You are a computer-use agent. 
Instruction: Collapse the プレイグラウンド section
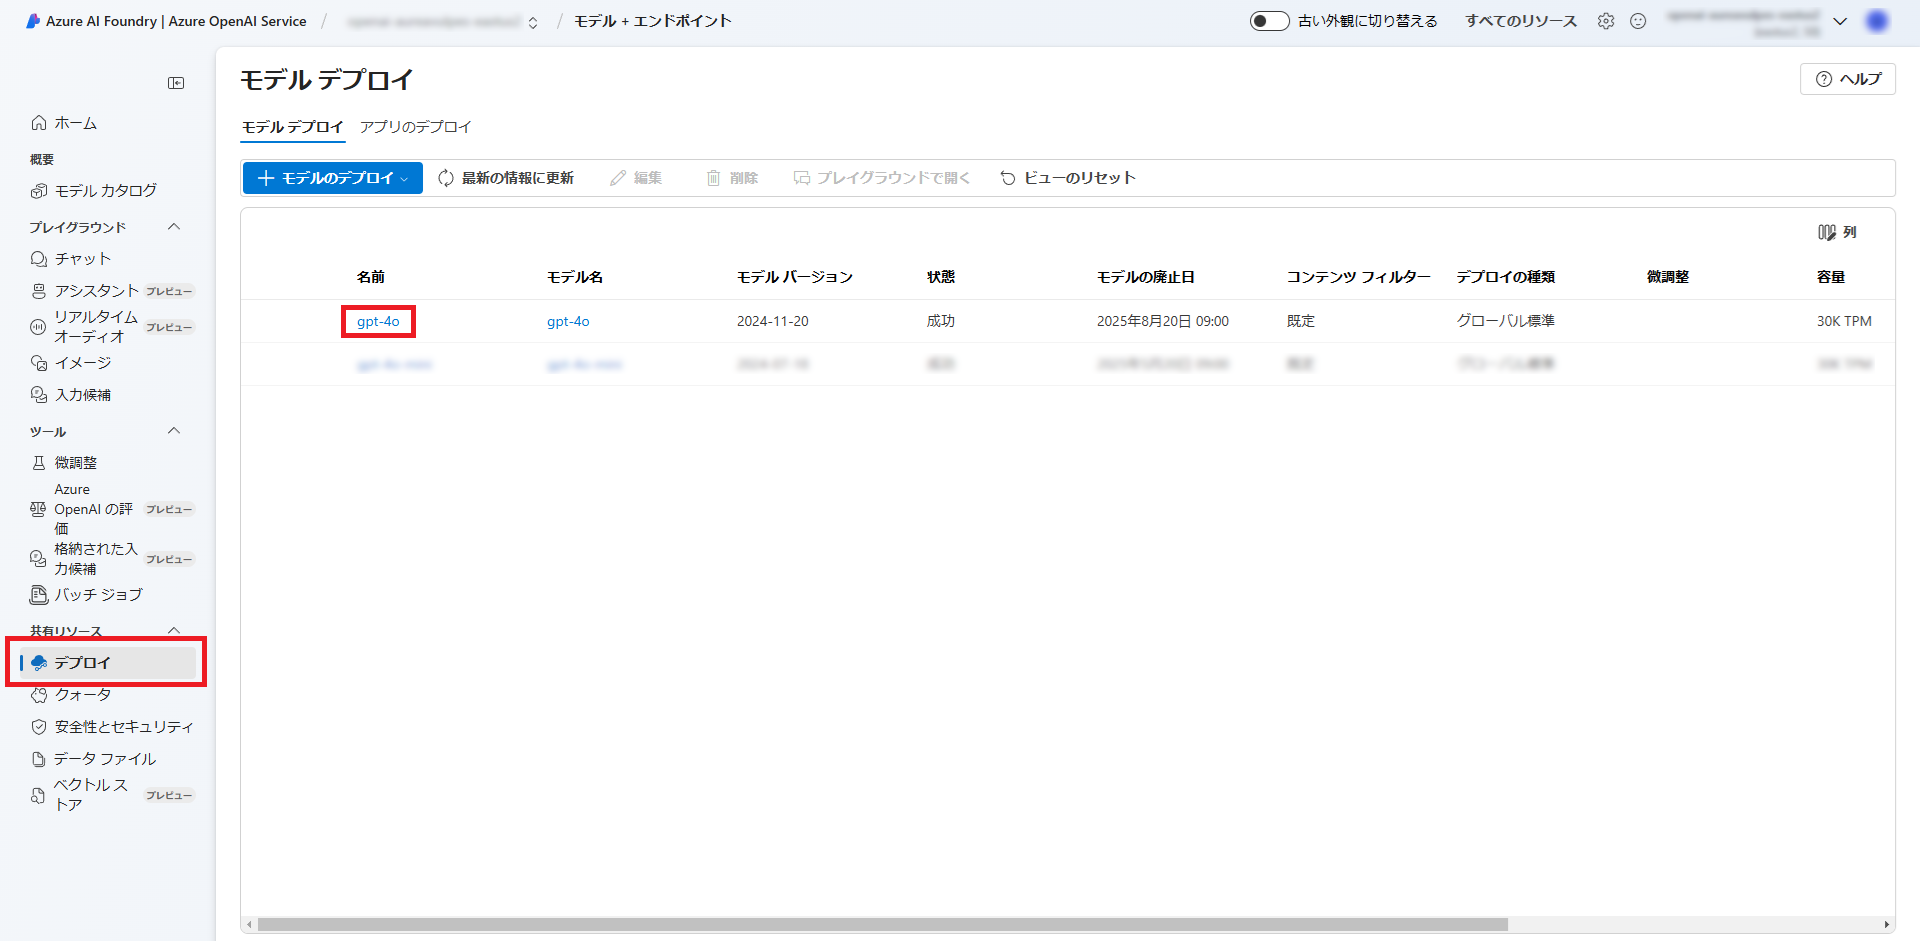(174, 226)
